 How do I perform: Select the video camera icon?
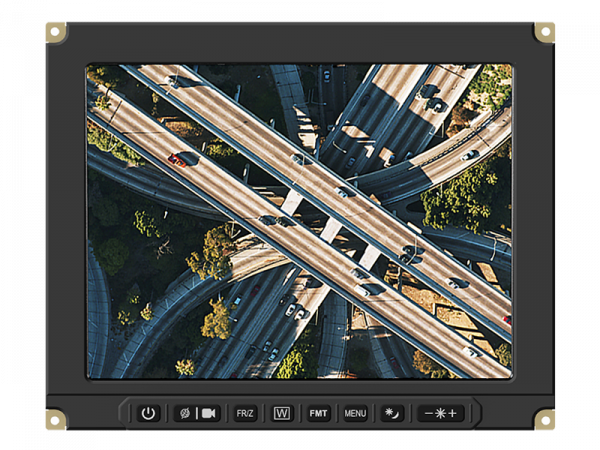click(209, 413)
